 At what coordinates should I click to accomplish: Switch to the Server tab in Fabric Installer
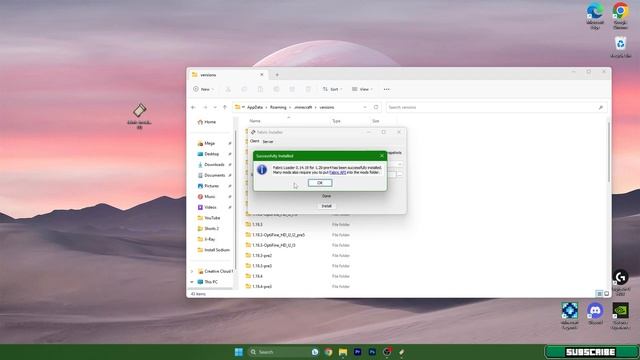[x=268, y=142]
